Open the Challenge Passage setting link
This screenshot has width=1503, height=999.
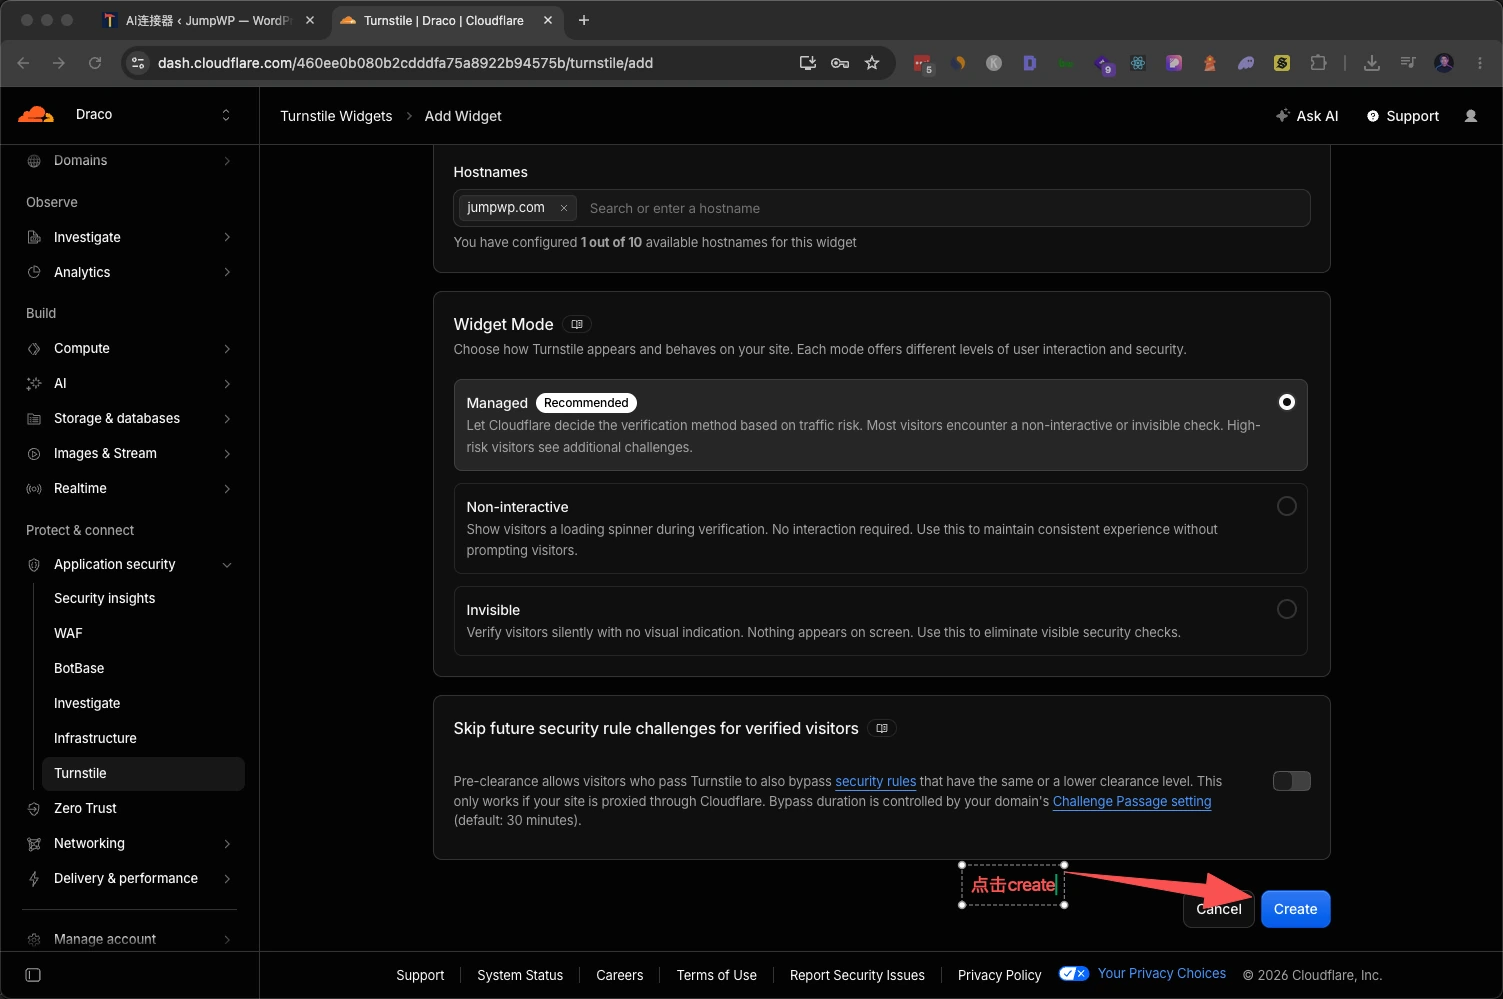(1132, 801)
